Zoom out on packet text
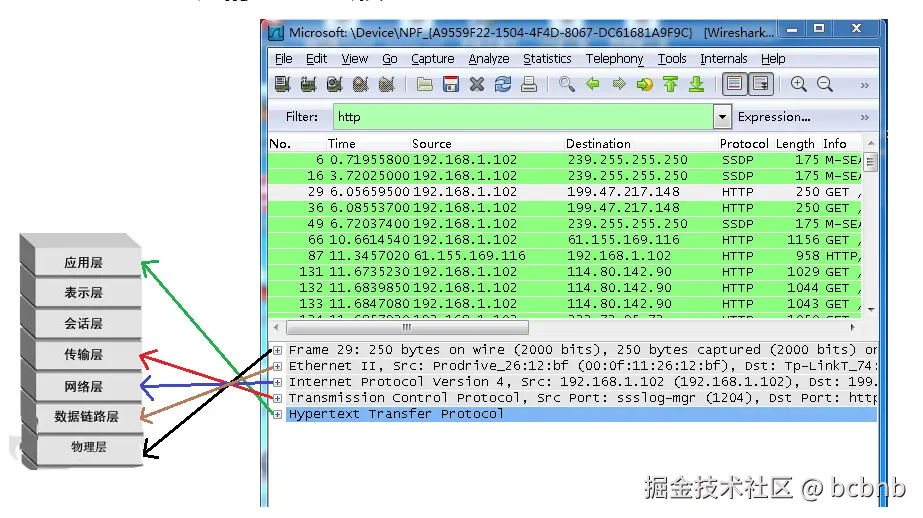 pyautogui.click(x=825, y=84)
